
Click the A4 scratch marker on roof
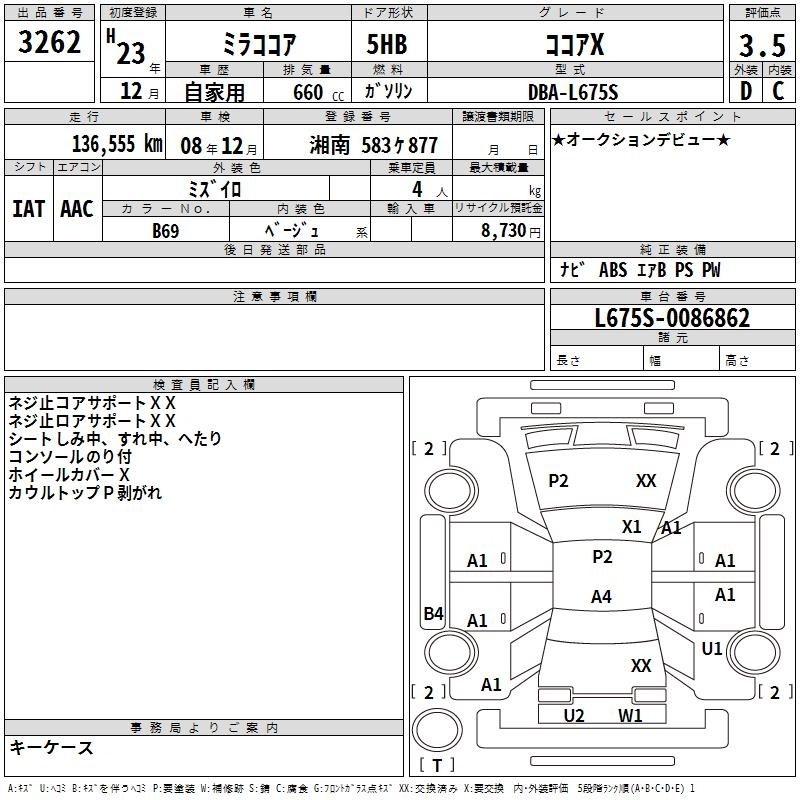coord(601,597)
